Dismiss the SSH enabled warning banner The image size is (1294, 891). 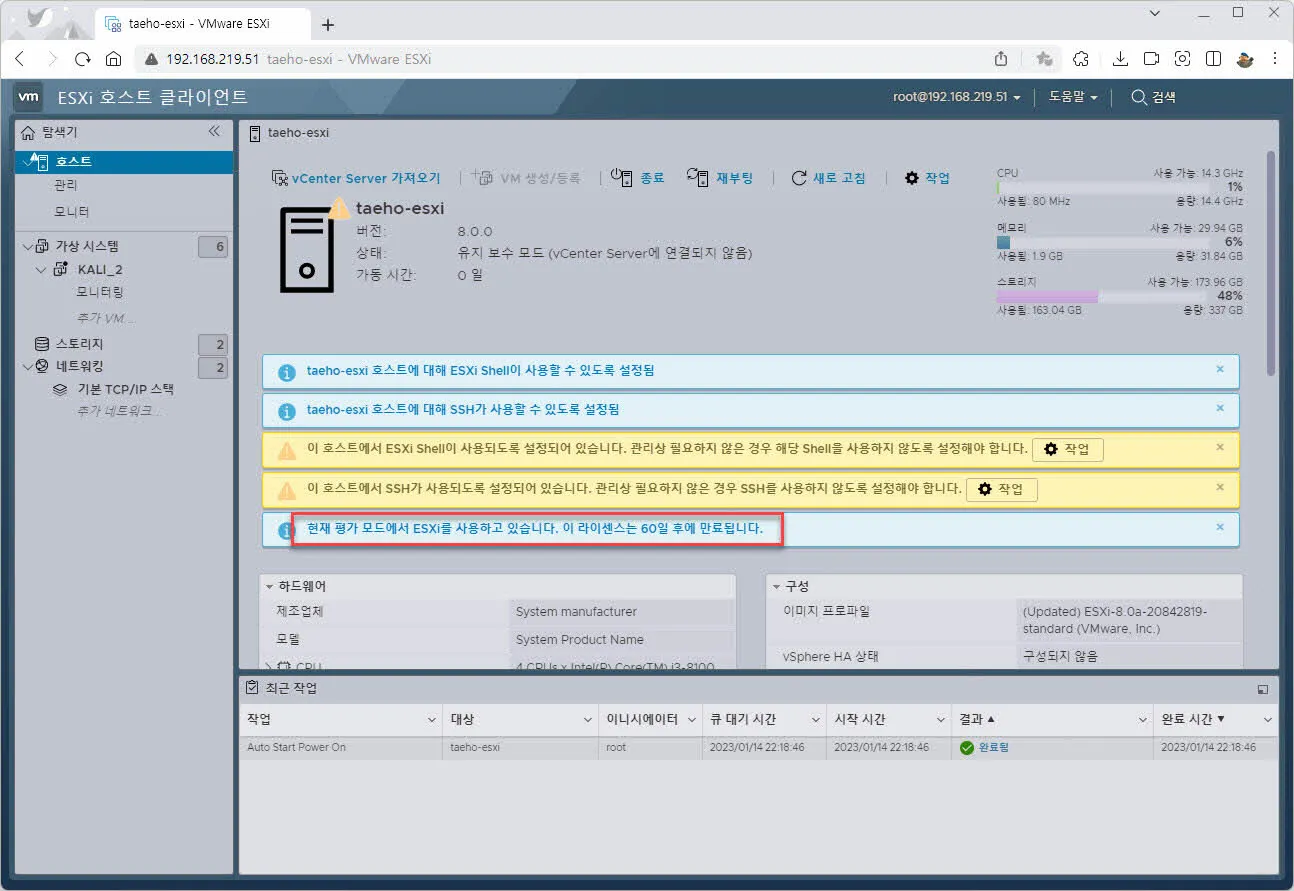point(1219,487)
